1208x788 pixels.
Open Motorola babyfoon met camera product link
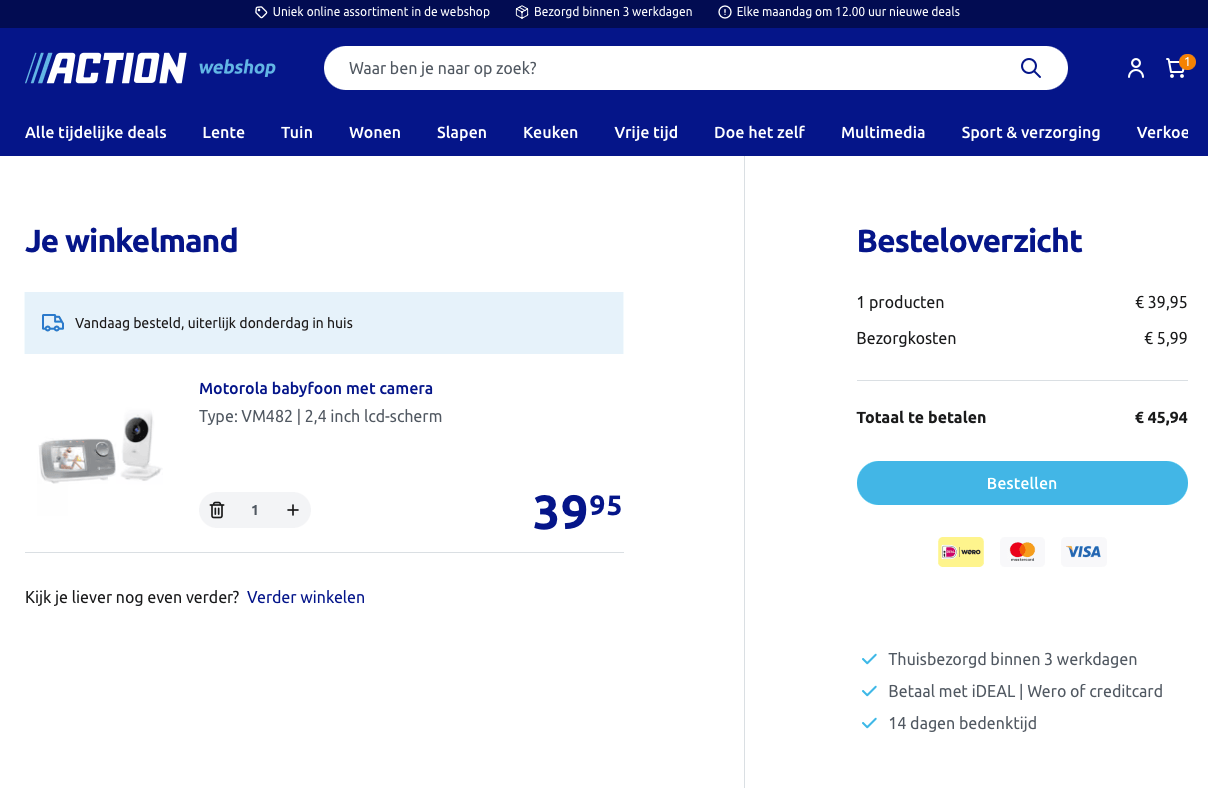point(316,388)
